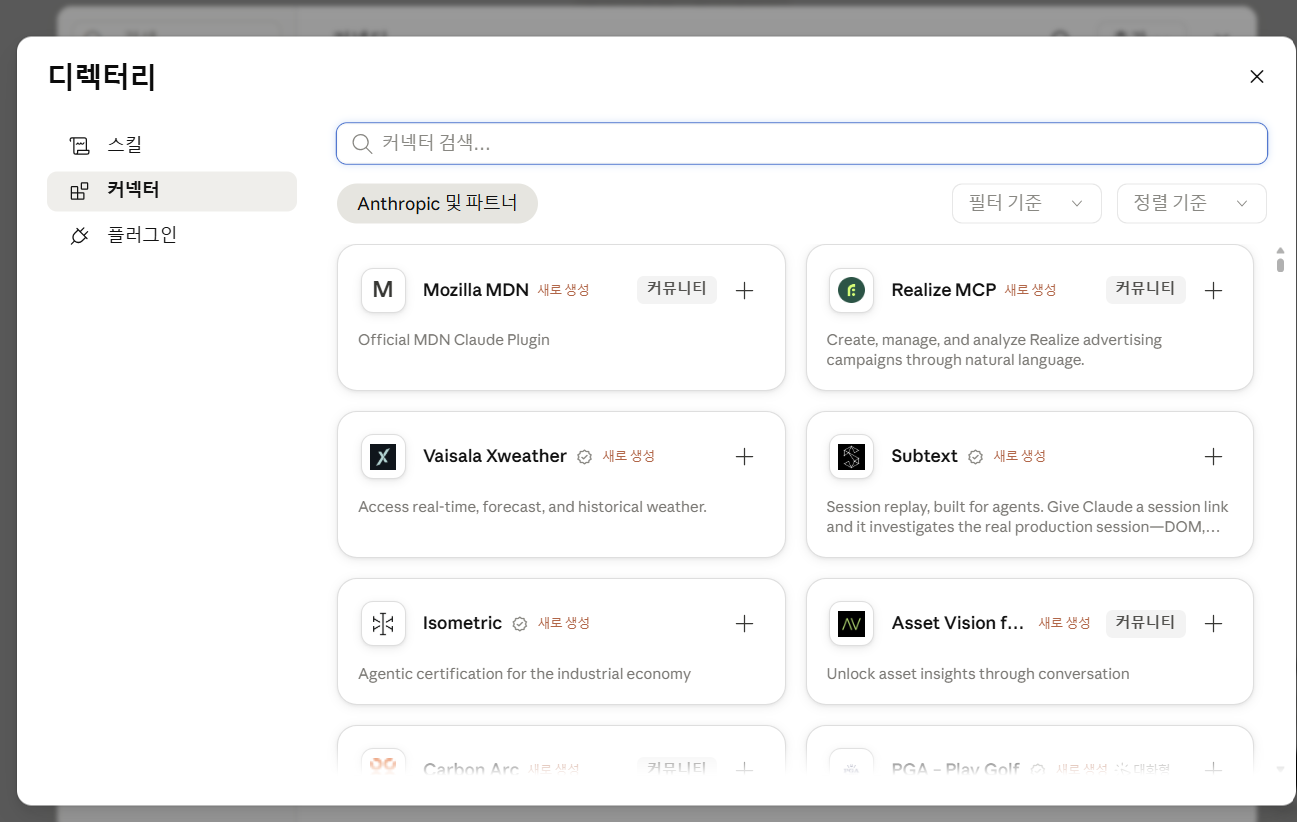
Task: Click the connector list scrollbar thumb
Action: coord(1280,264)
